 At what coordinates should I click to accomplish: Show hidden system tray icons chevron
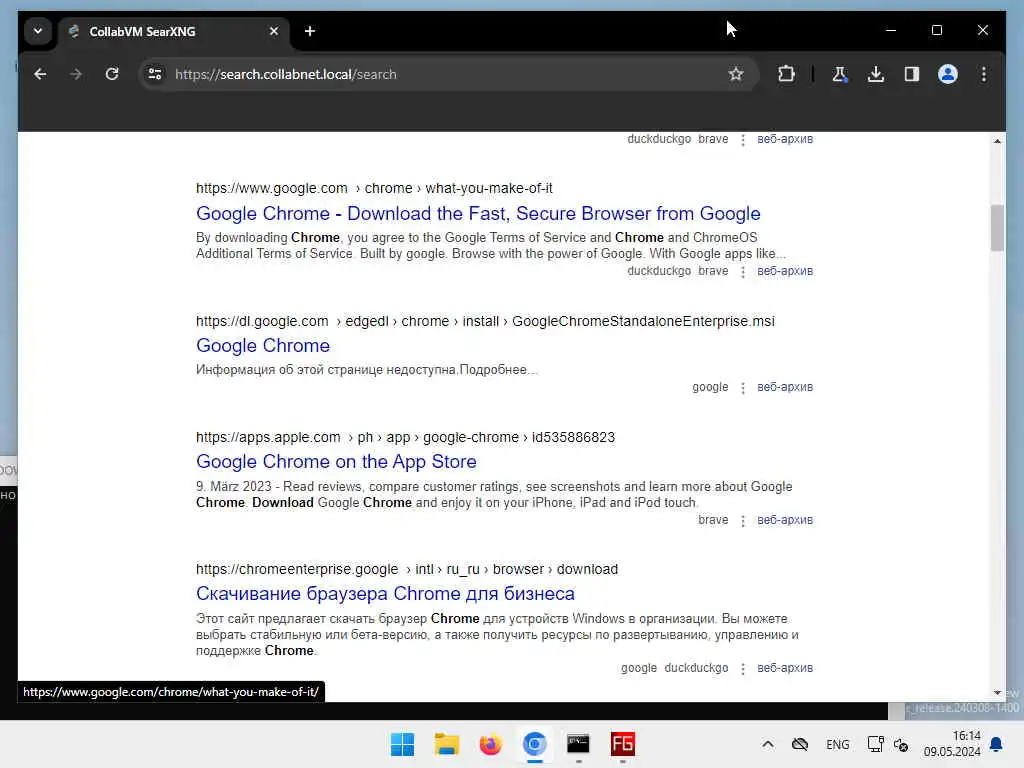(768, 744)
